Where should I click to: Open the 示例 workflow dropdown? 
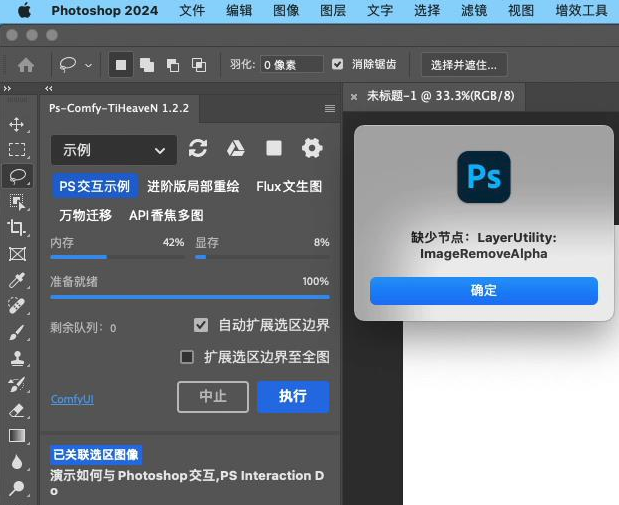(114, 150)
